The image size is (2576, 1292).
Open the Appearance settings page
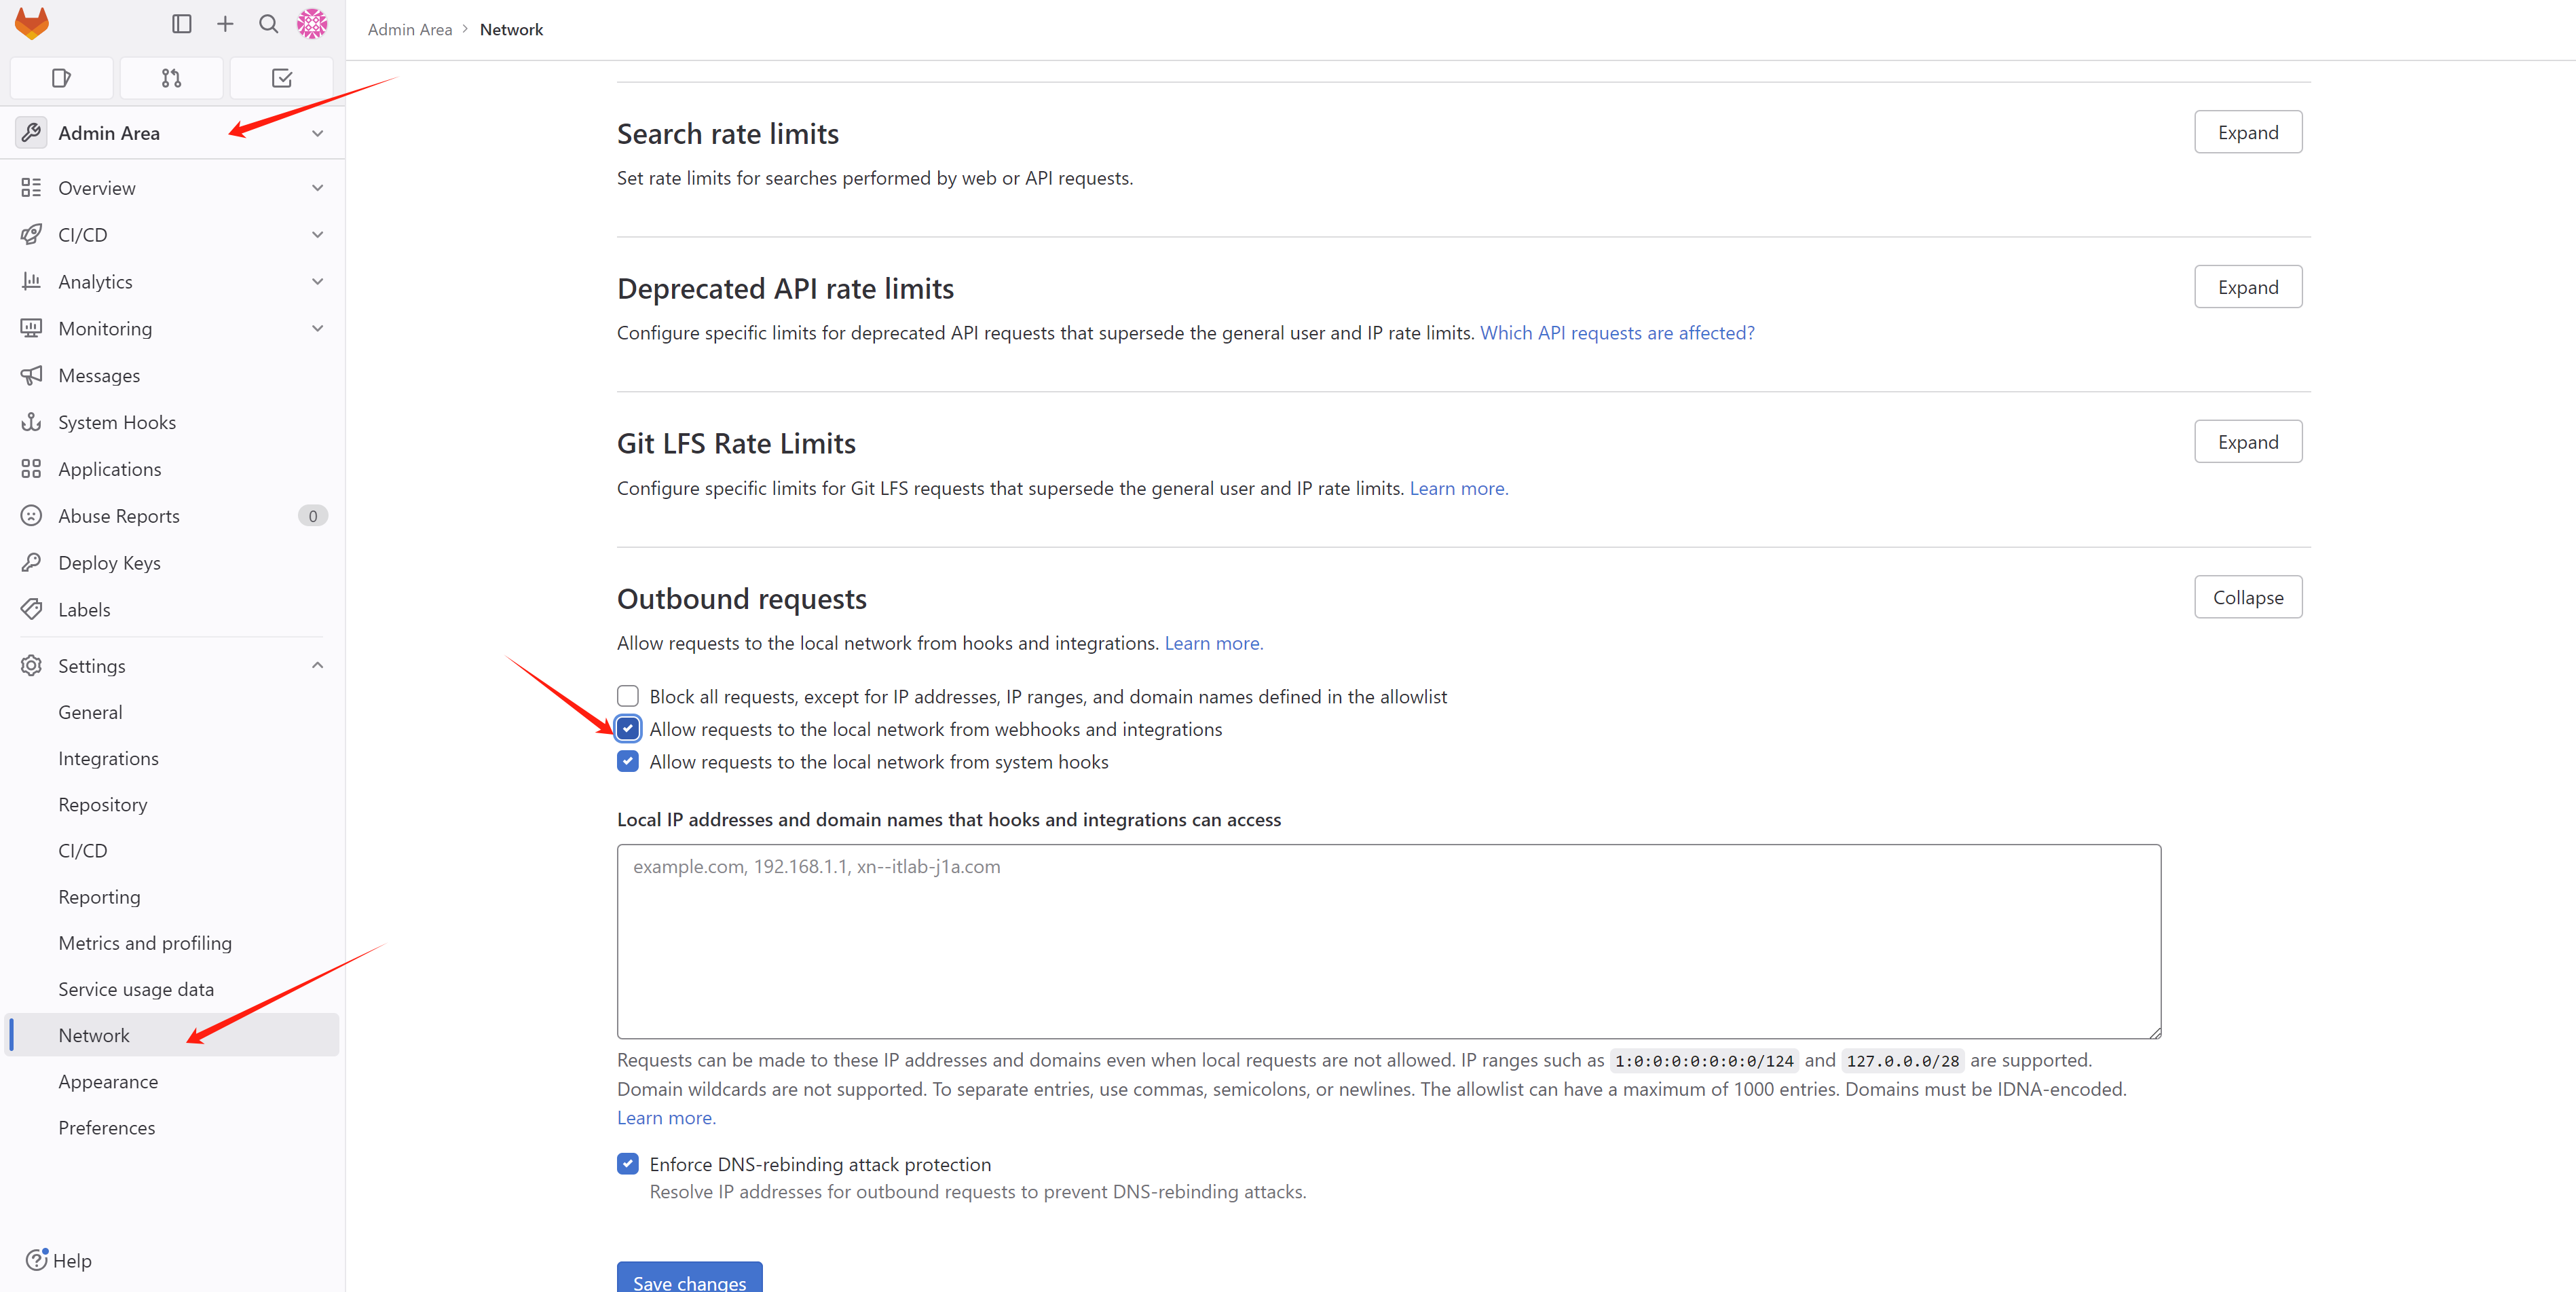[x=108, y=1082]
